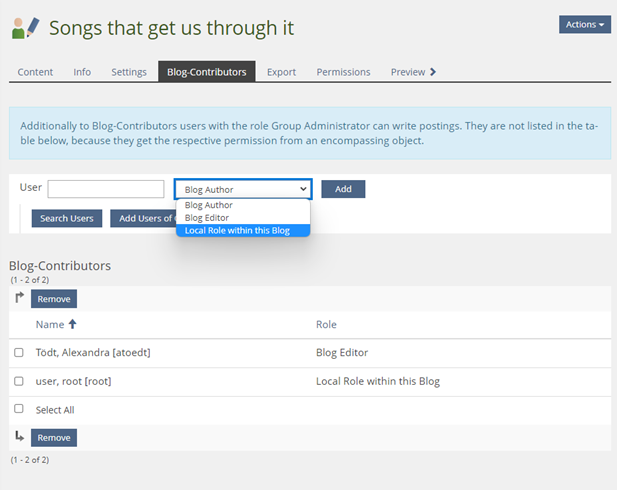The height and width of the screenshot is (490, 617).
Task: Click the arrow icon beside bottom Remove
Action: tap(19, 437)
